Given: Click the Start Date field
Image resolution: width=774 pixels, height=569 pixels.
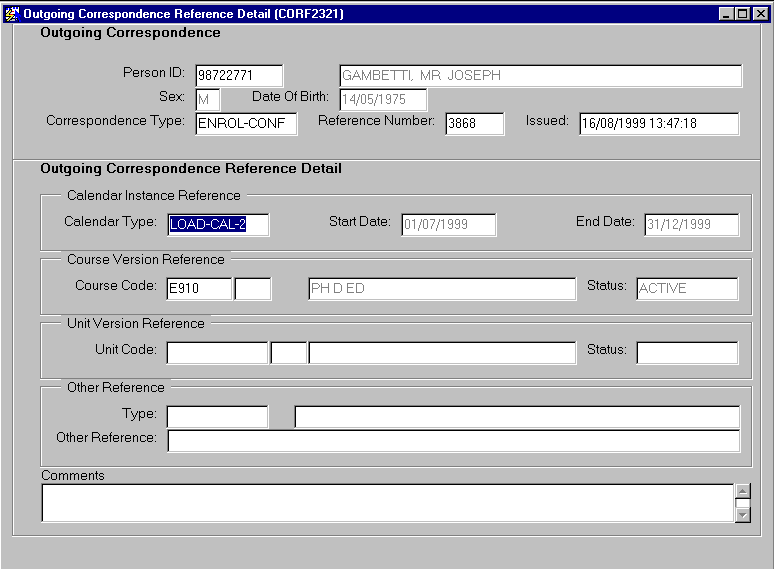Looking at the screenshot, I should pos(449,225).
